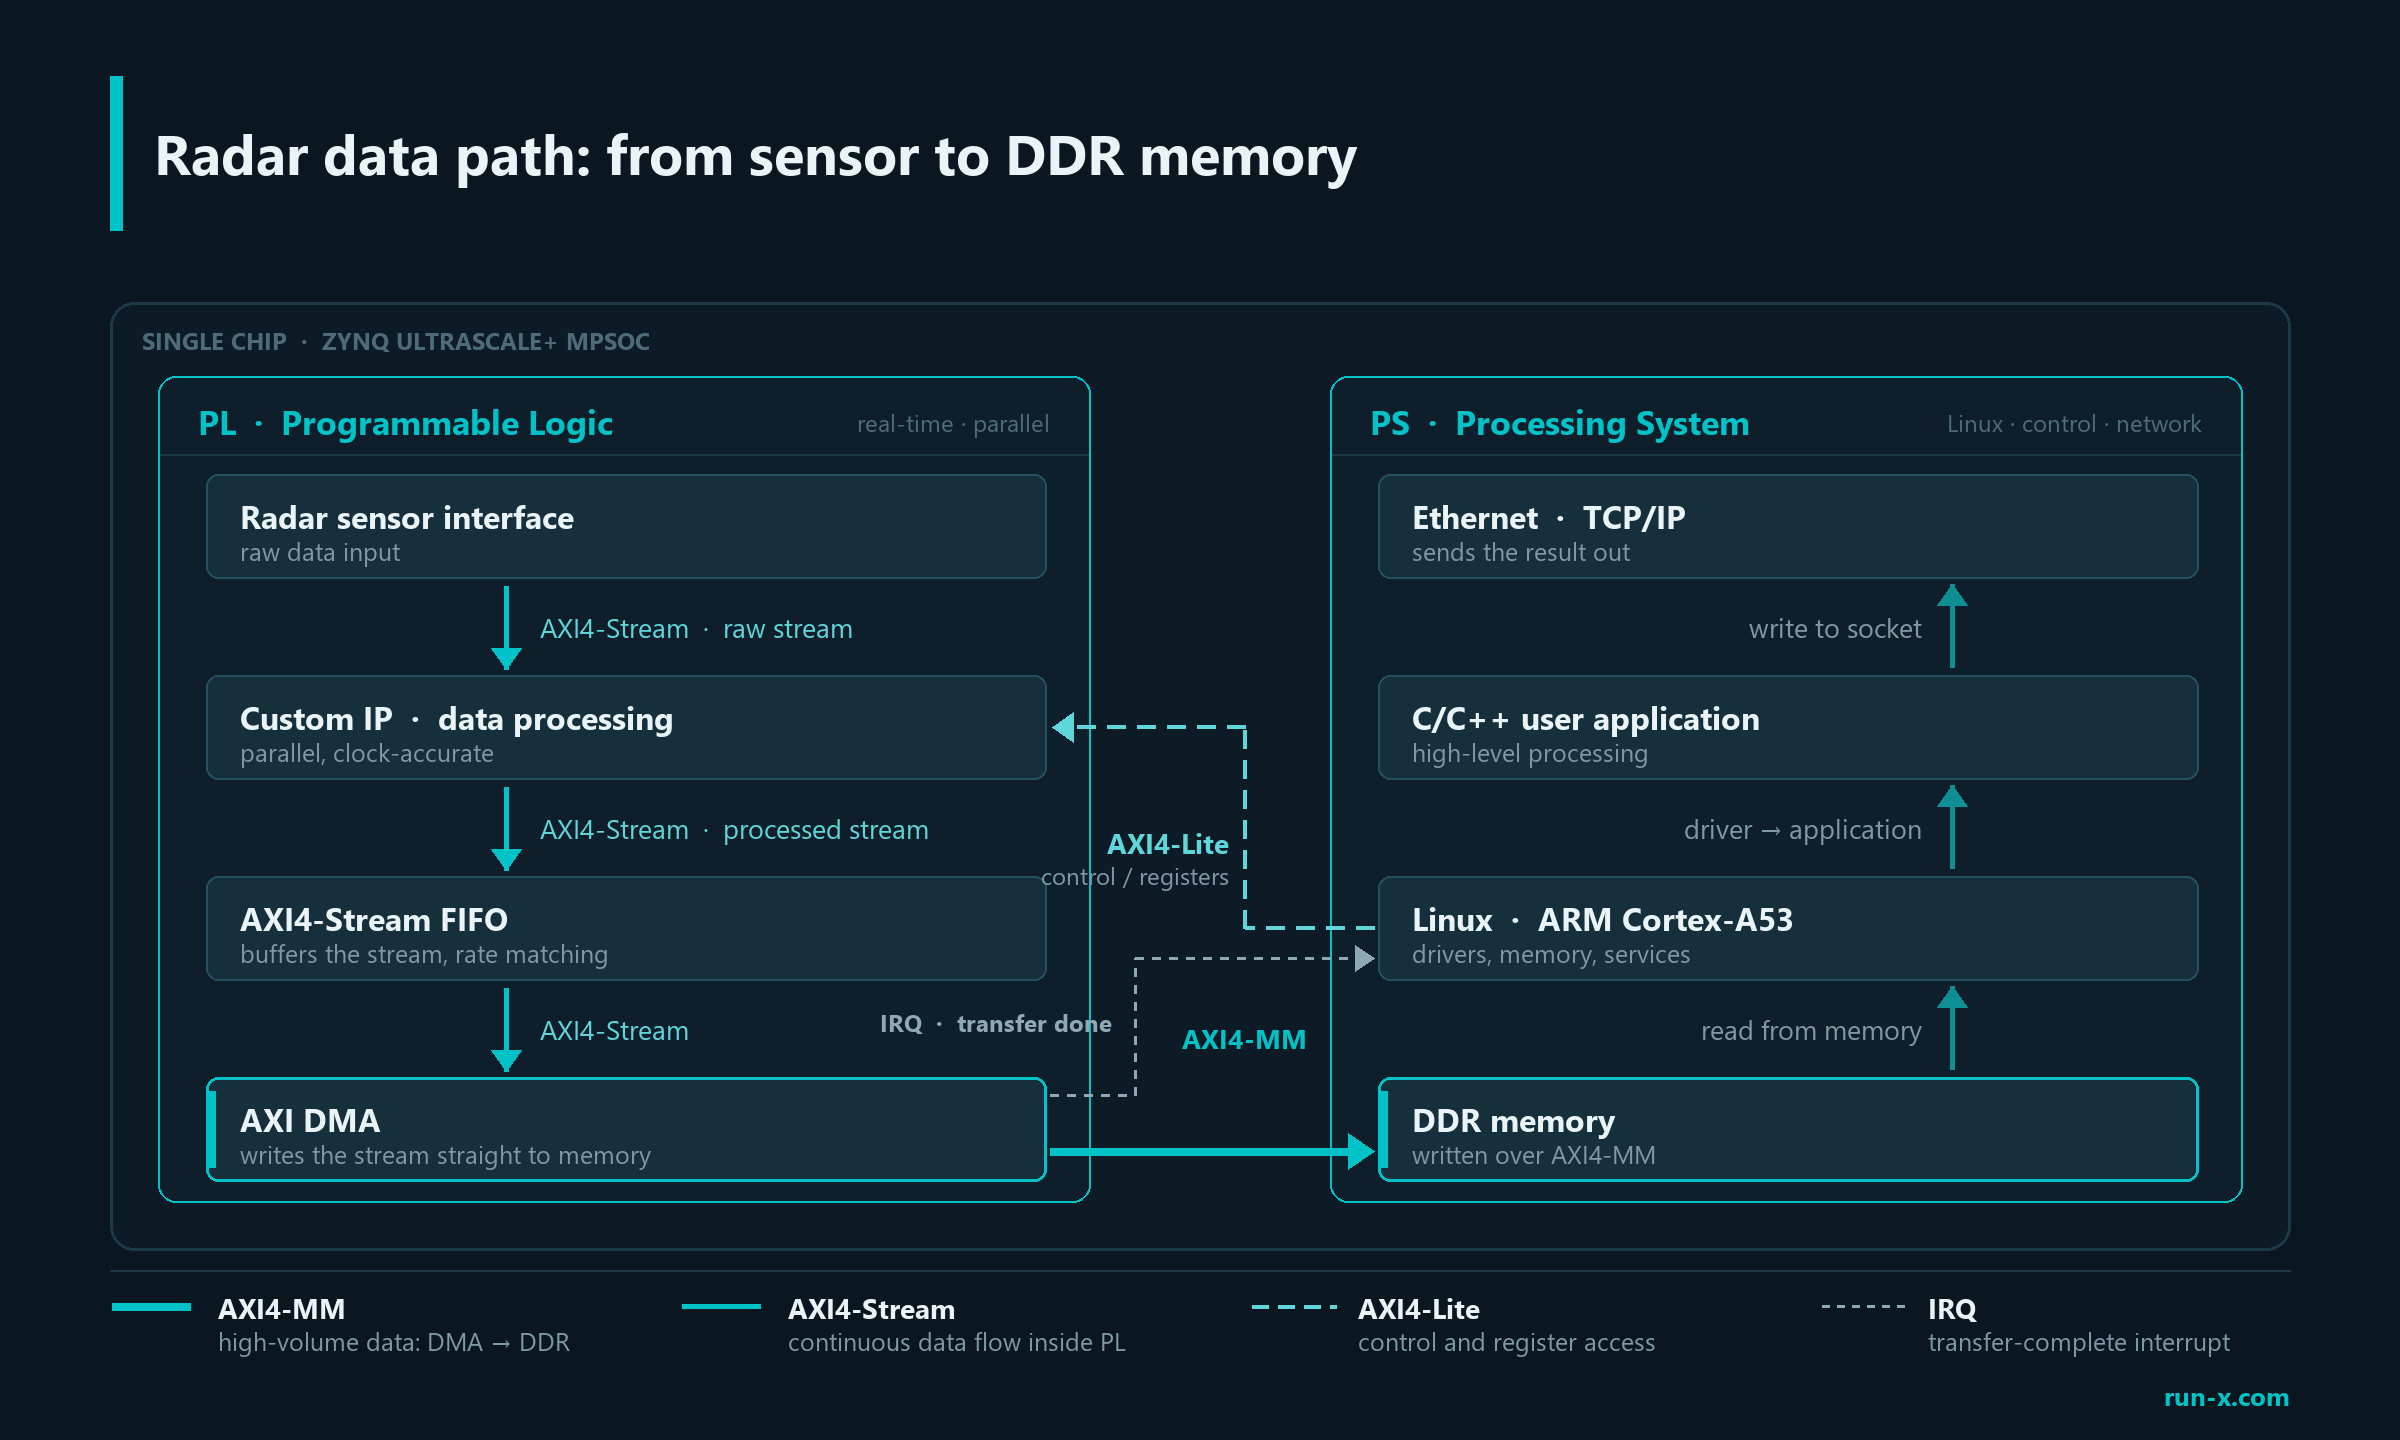This screenshot has height=1440, width=2400.
Task: Click the IRQ dotted line legend swatch
Action: tap(1864, 1307)
